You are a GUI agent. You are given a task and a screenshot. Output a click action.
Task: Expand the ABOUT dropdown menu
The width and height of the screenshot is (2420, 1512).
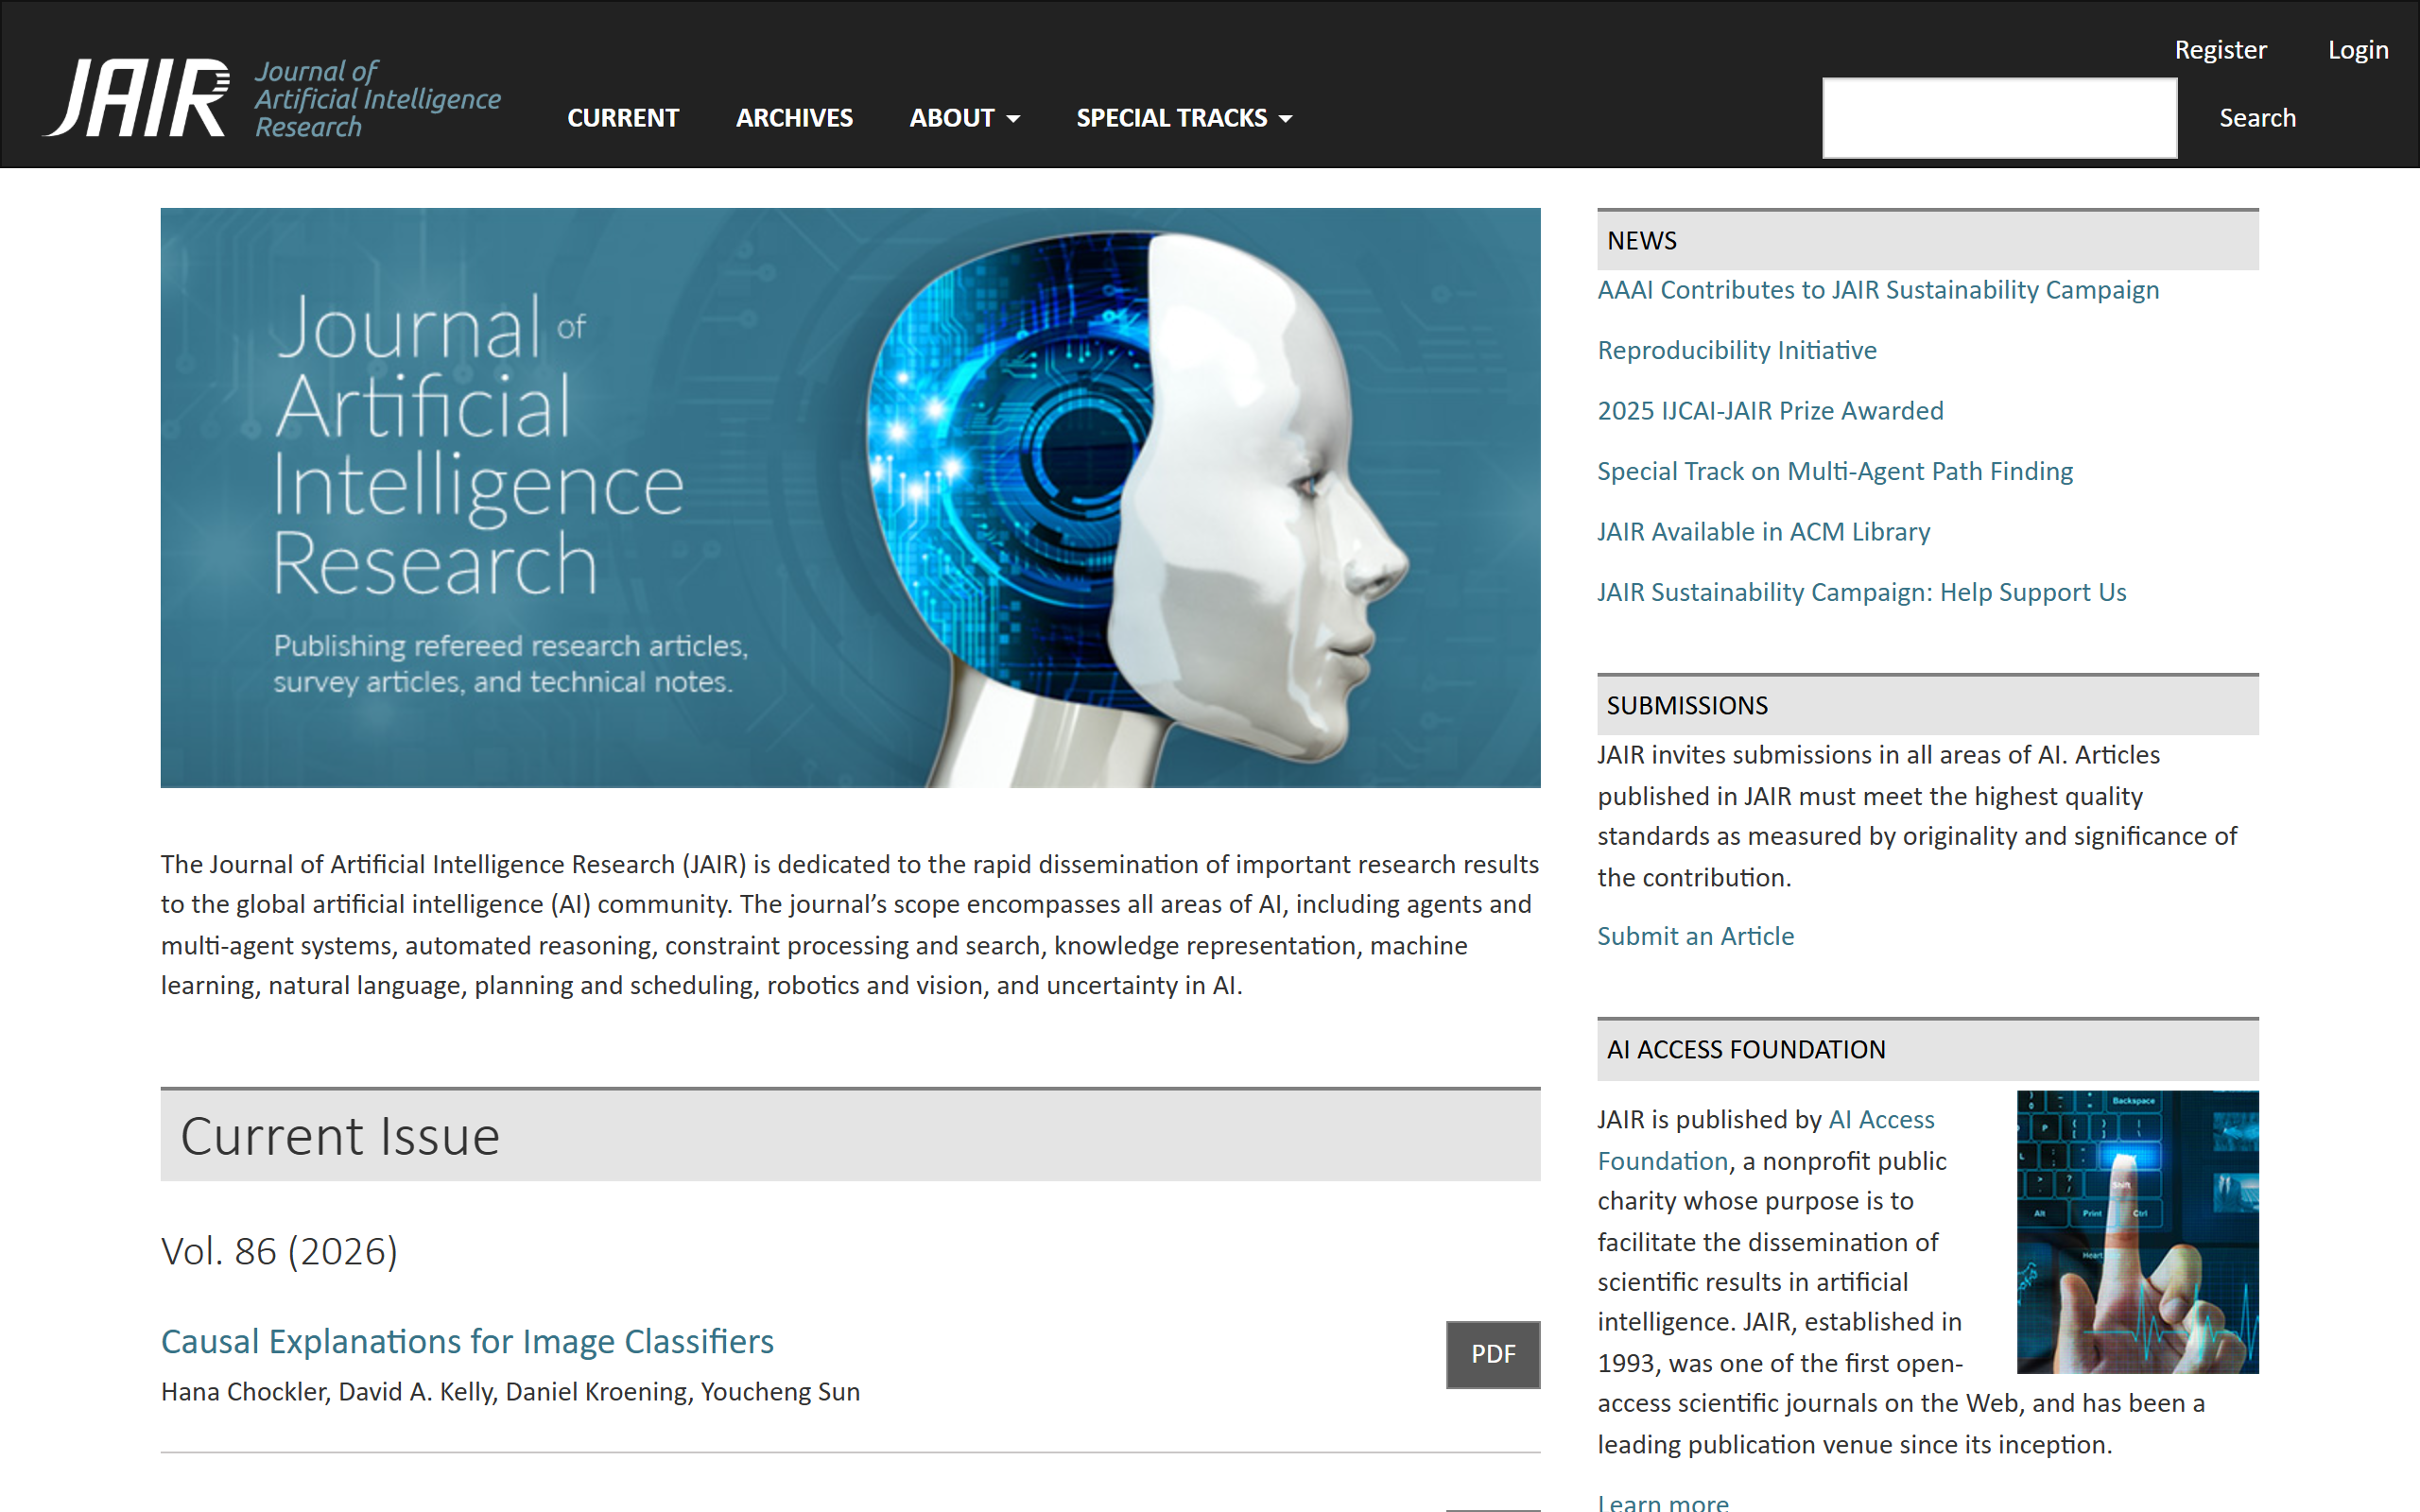964,118
